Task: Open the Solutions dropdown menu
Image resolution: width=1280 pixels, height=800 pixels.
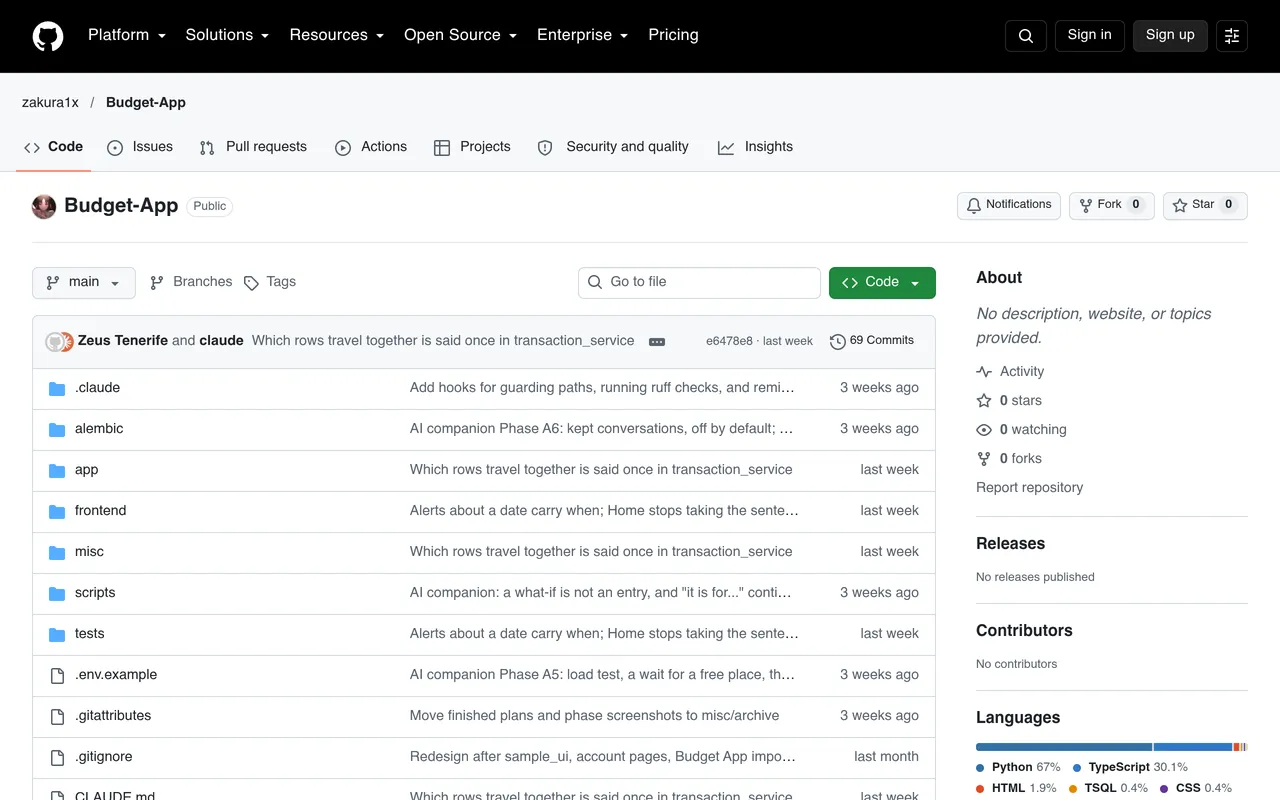Action: 227,35
